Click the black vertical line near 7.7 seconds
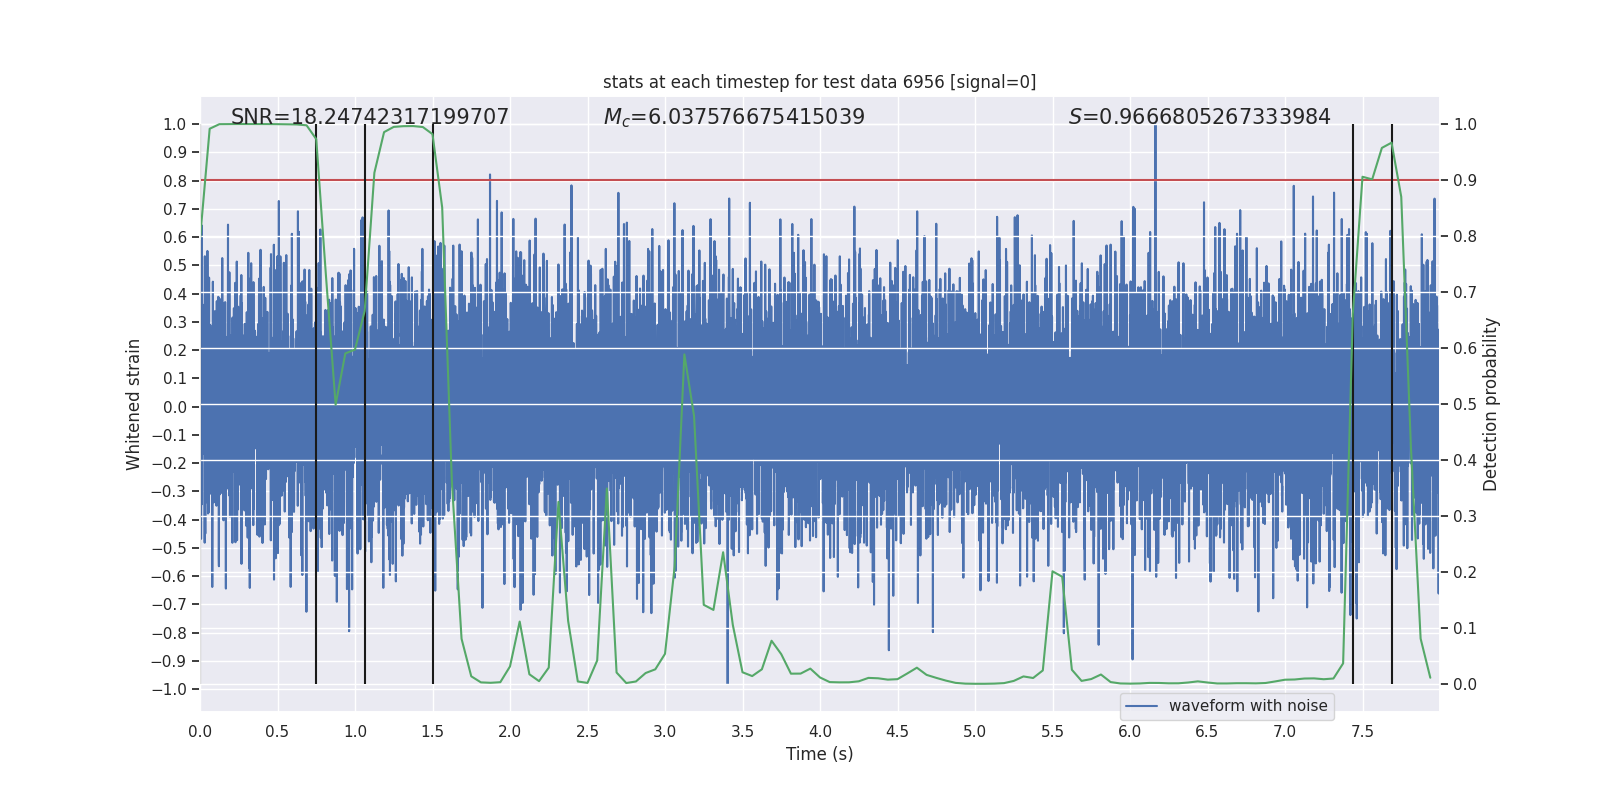The image size is (1600, 800). point(1392,404)
